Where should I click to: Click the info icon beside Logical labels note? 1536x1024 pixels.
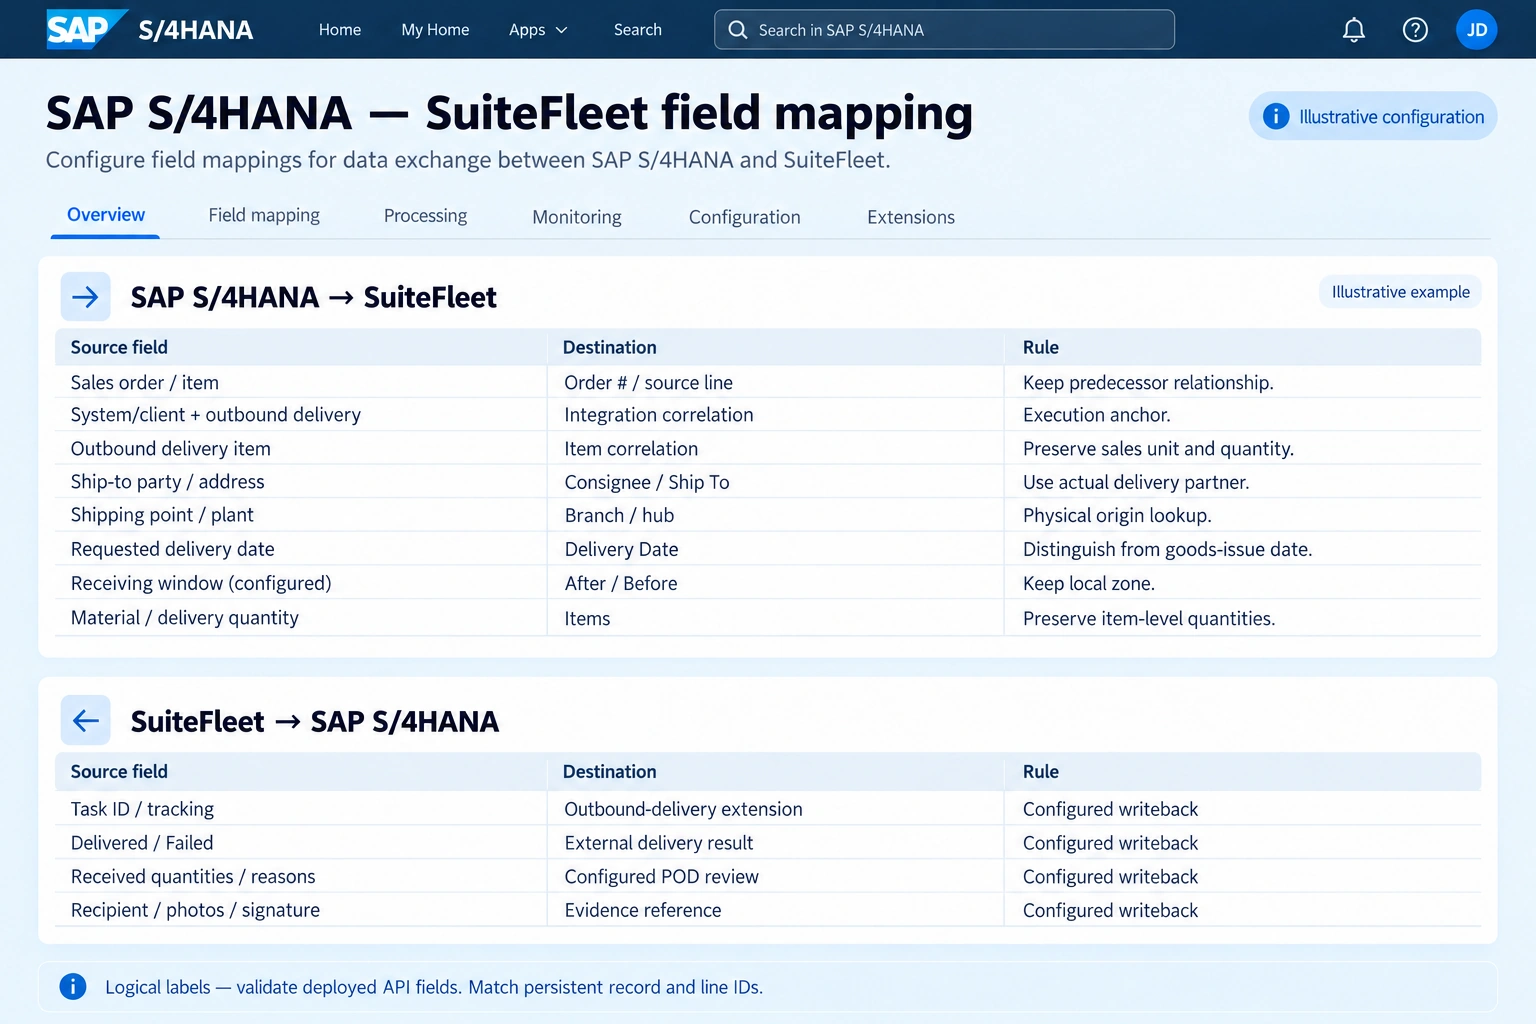pos(73,987)
